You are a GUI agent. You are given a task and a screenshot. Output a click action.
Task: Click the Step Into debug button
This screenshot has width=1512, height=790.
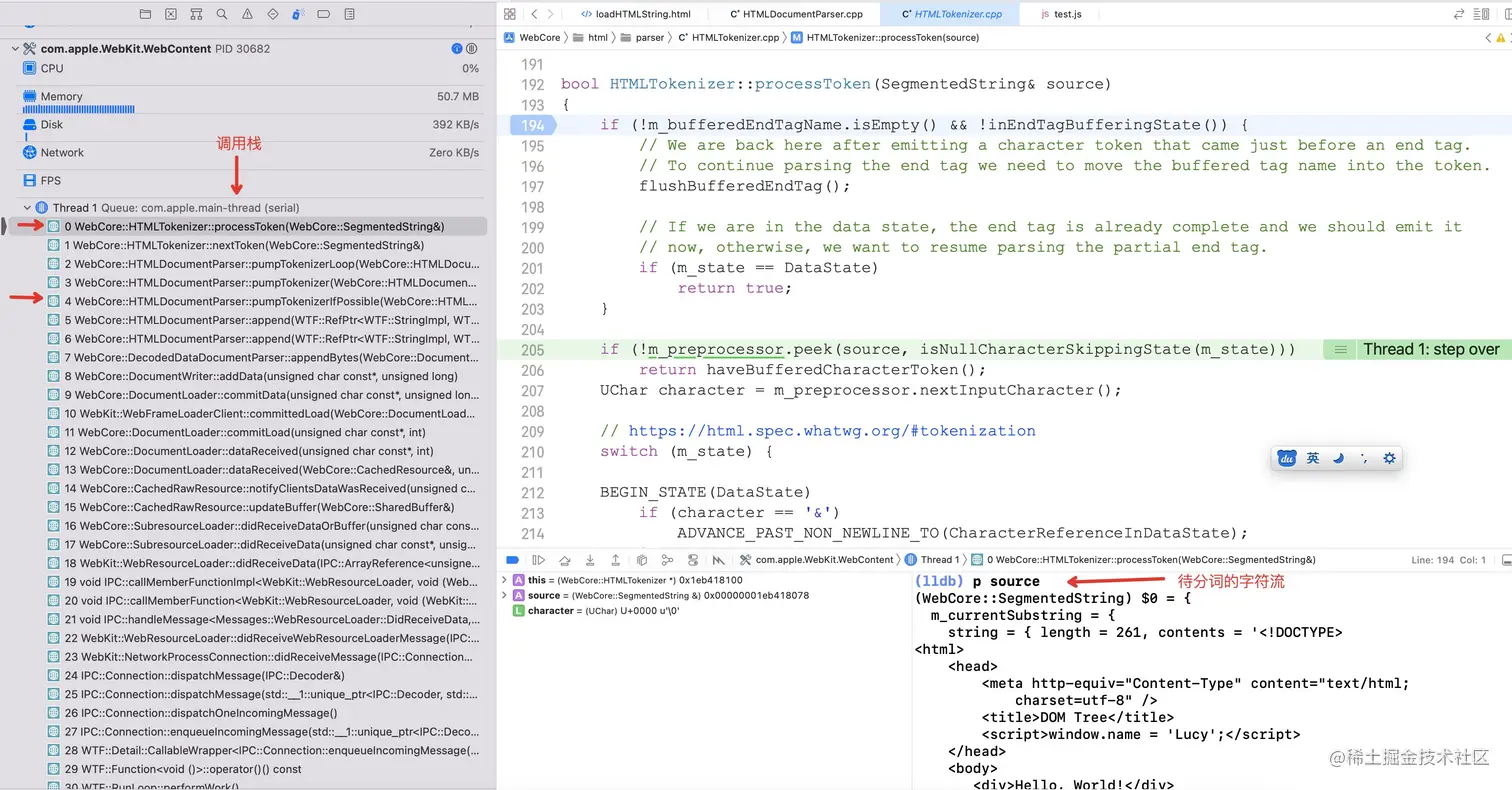(590, 560)
